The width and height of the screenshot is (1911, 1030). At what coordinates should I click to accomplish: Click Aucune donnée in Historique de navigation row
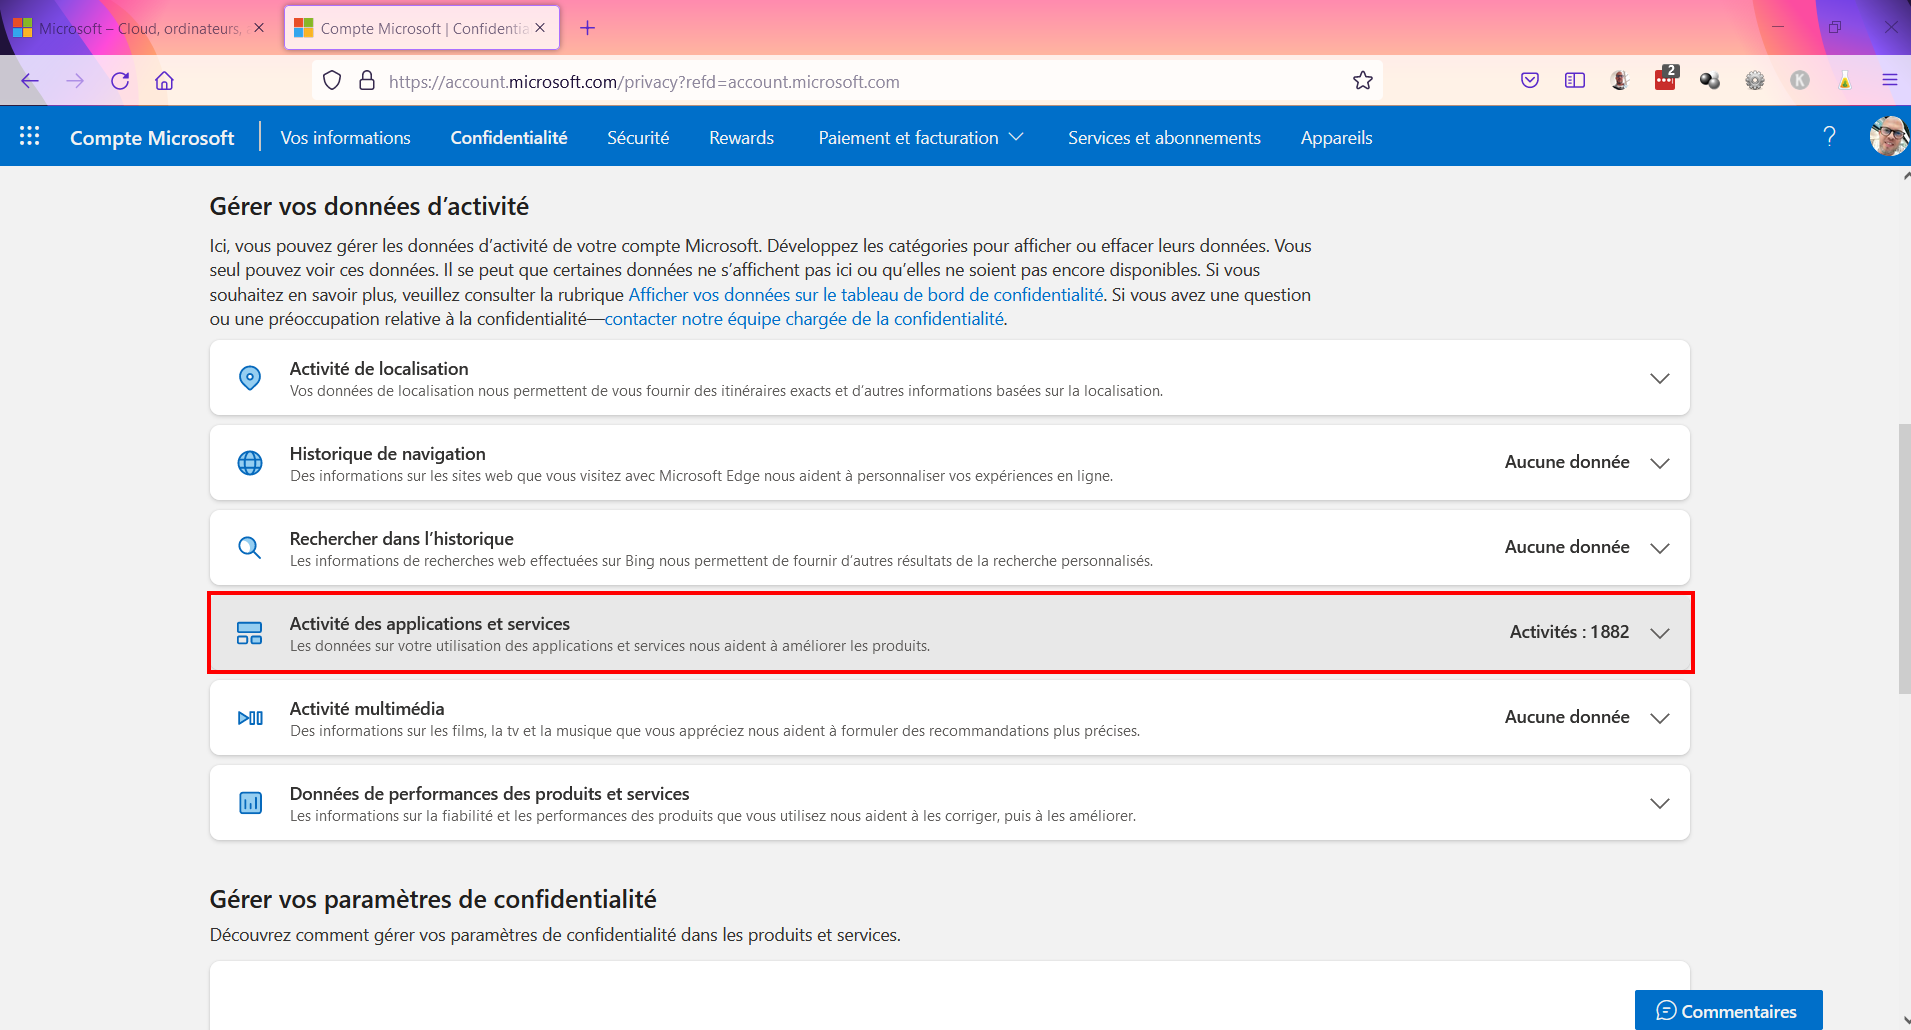pyautogui.click(x=1567, y=462)
